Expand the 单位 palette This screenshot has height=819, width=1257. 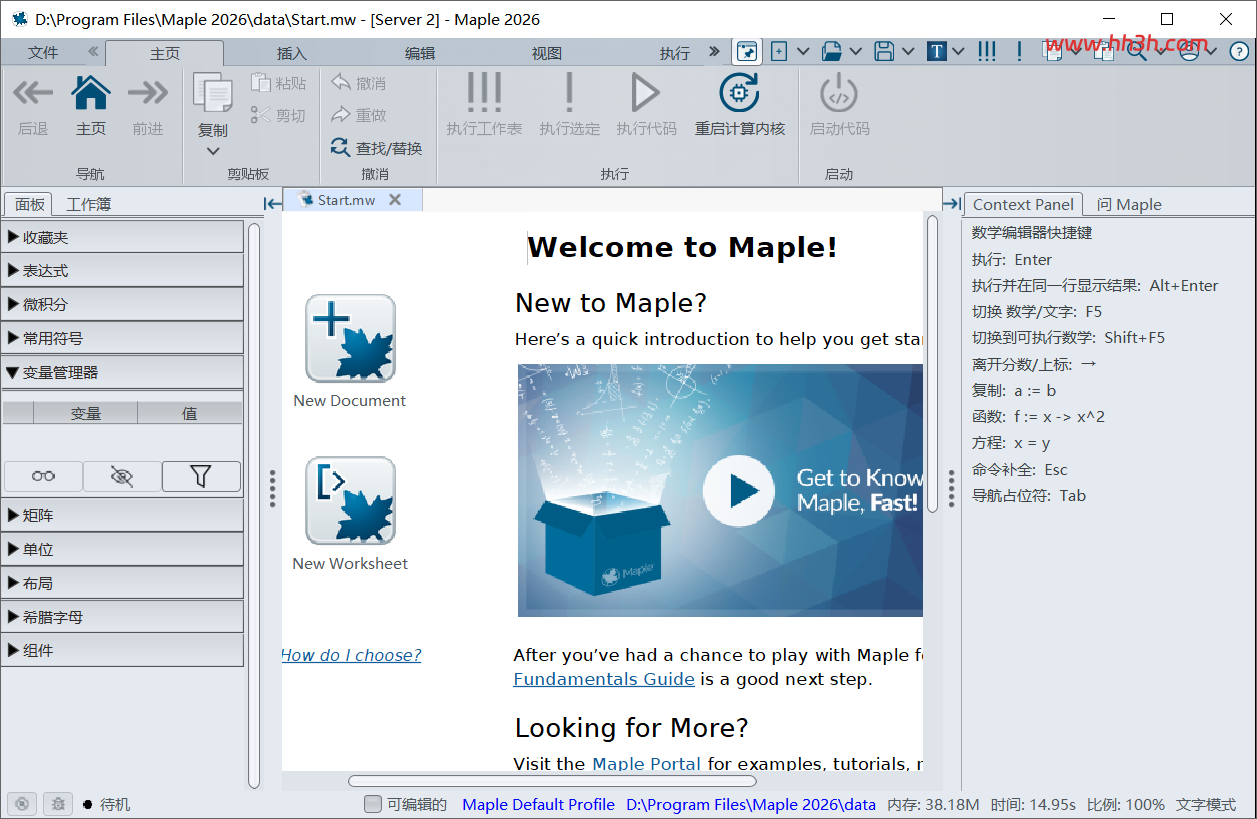point(122,549)
